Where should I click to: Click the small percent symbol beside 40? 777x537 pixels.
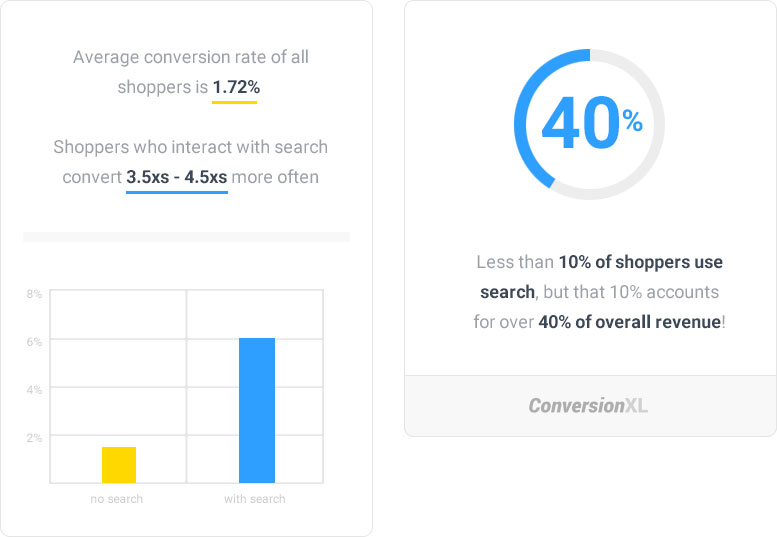633,121
